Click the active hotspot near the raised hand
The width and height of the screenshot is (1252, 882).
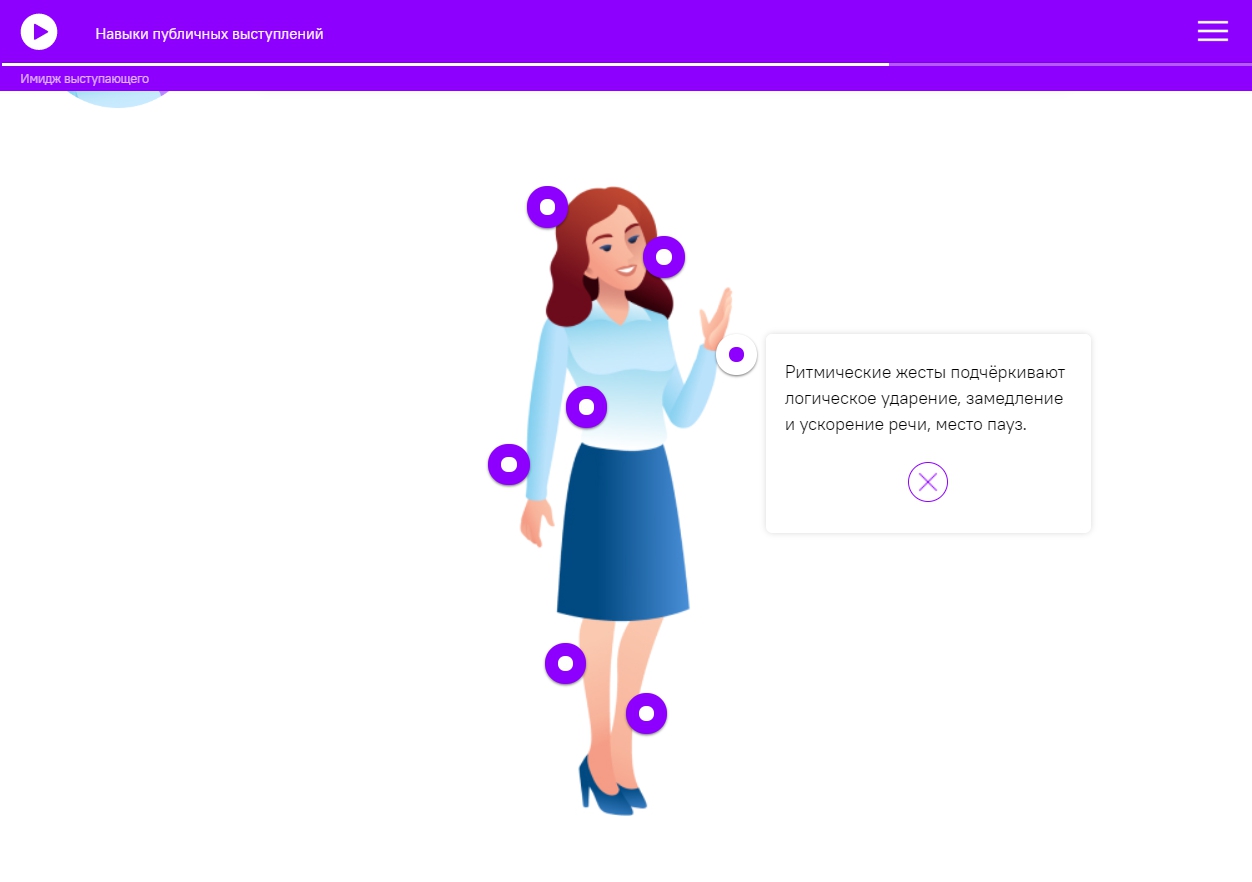736,354
